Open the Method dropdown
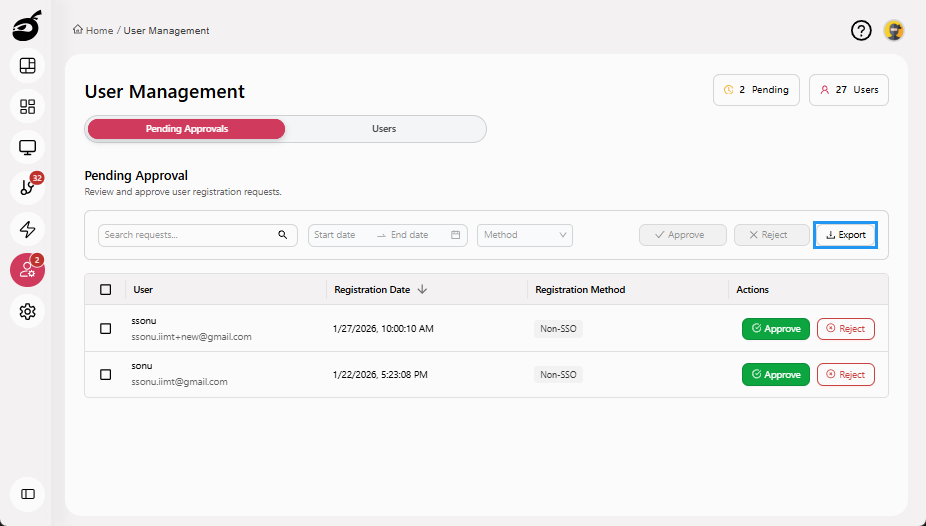926x526 pixels. click(525, 235)
